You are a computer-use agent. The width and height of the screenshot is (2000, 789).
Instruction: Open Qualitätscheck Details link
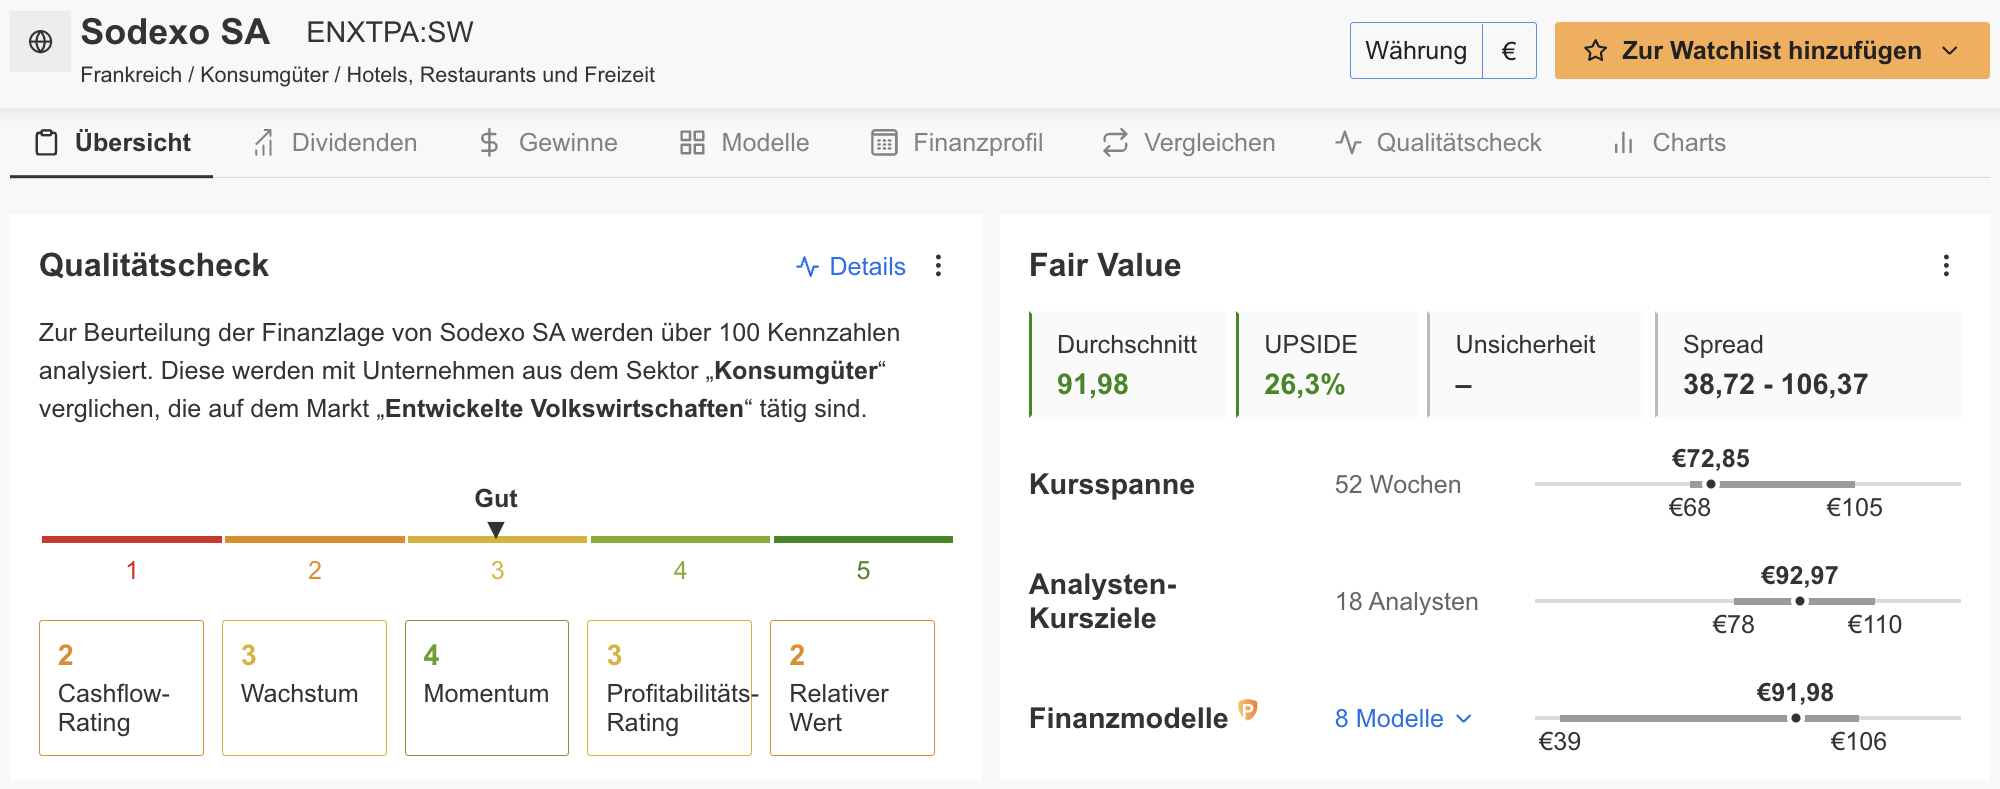click(851, 266)
